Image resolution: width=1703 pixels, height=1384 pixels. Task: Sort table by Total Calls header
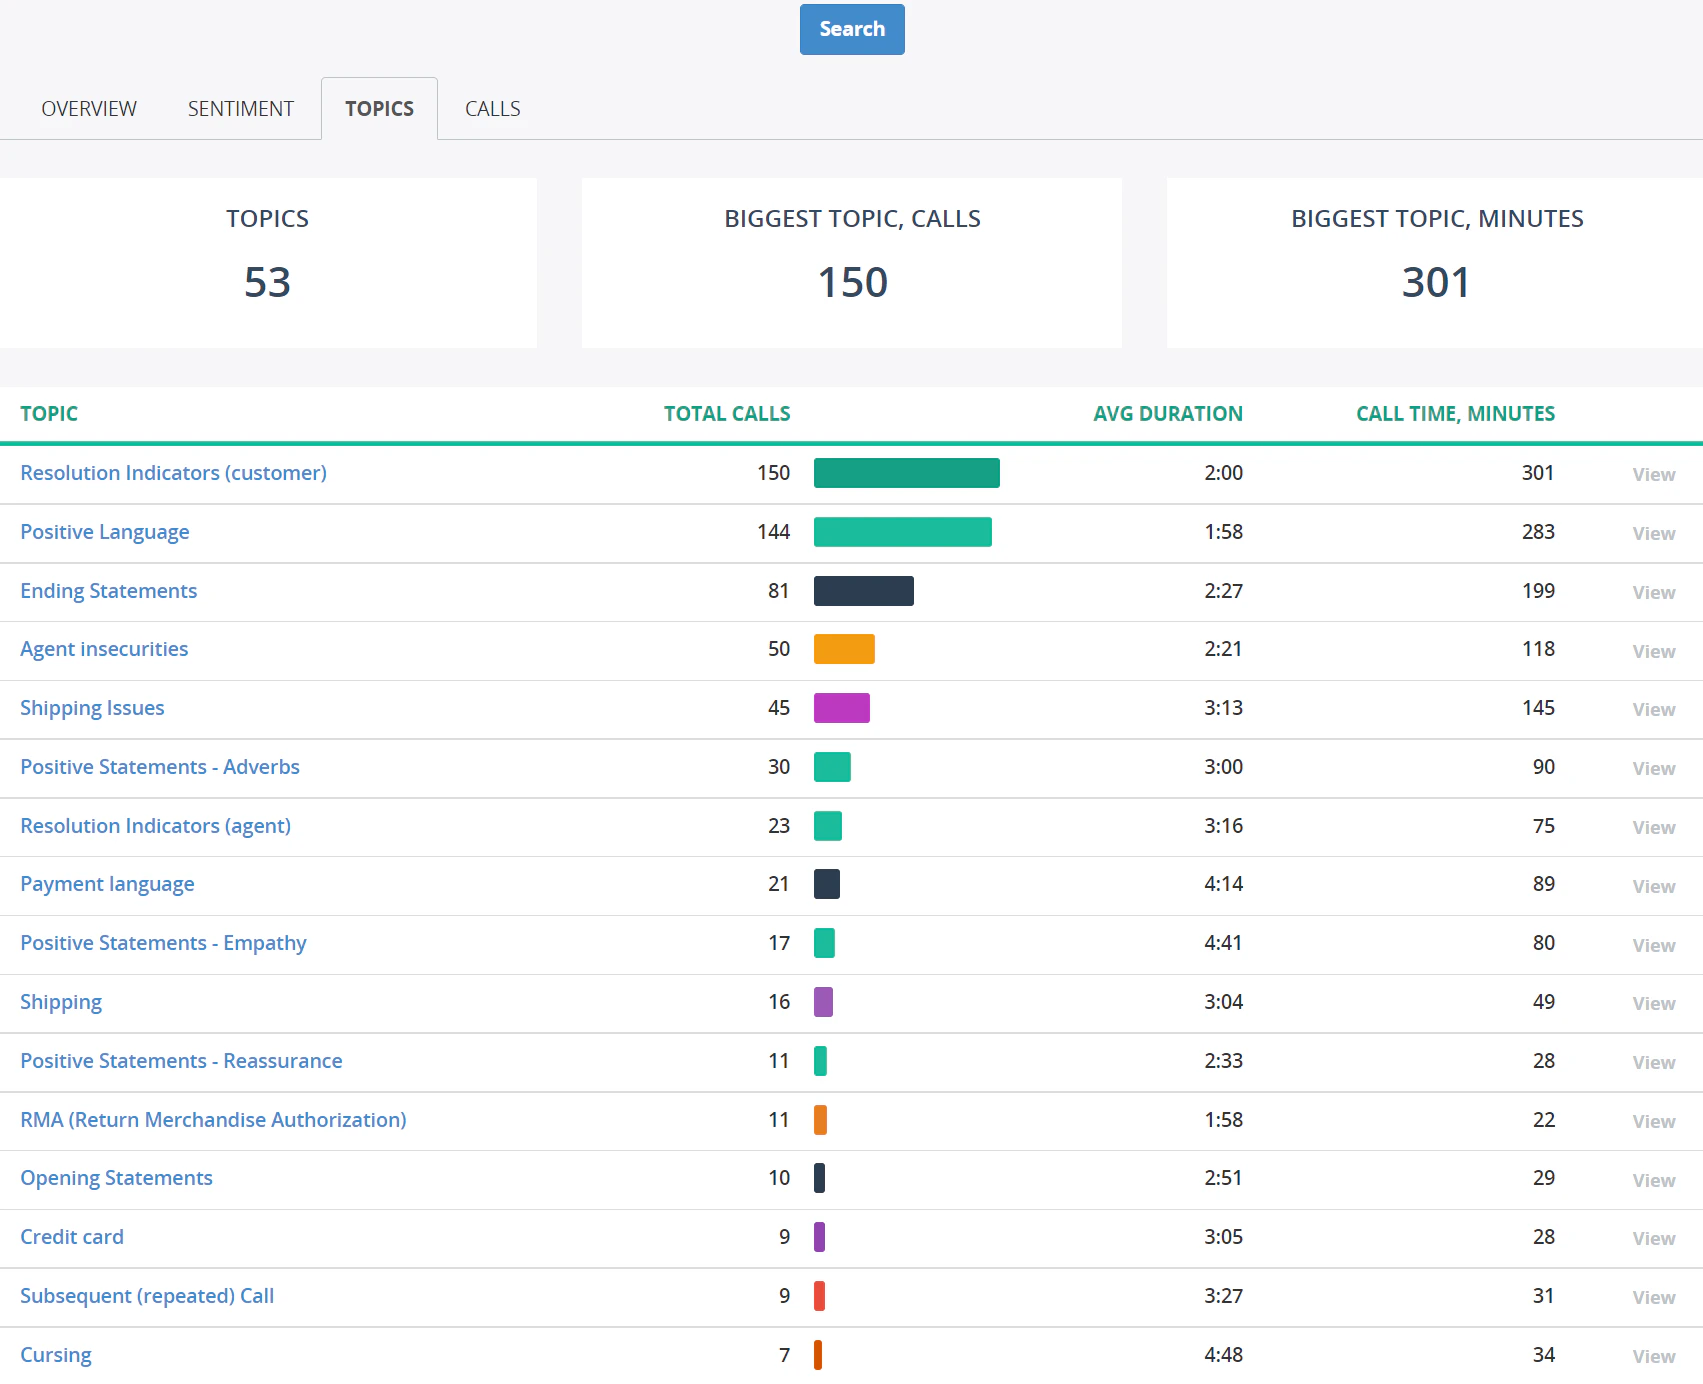(x=726, y=414)
